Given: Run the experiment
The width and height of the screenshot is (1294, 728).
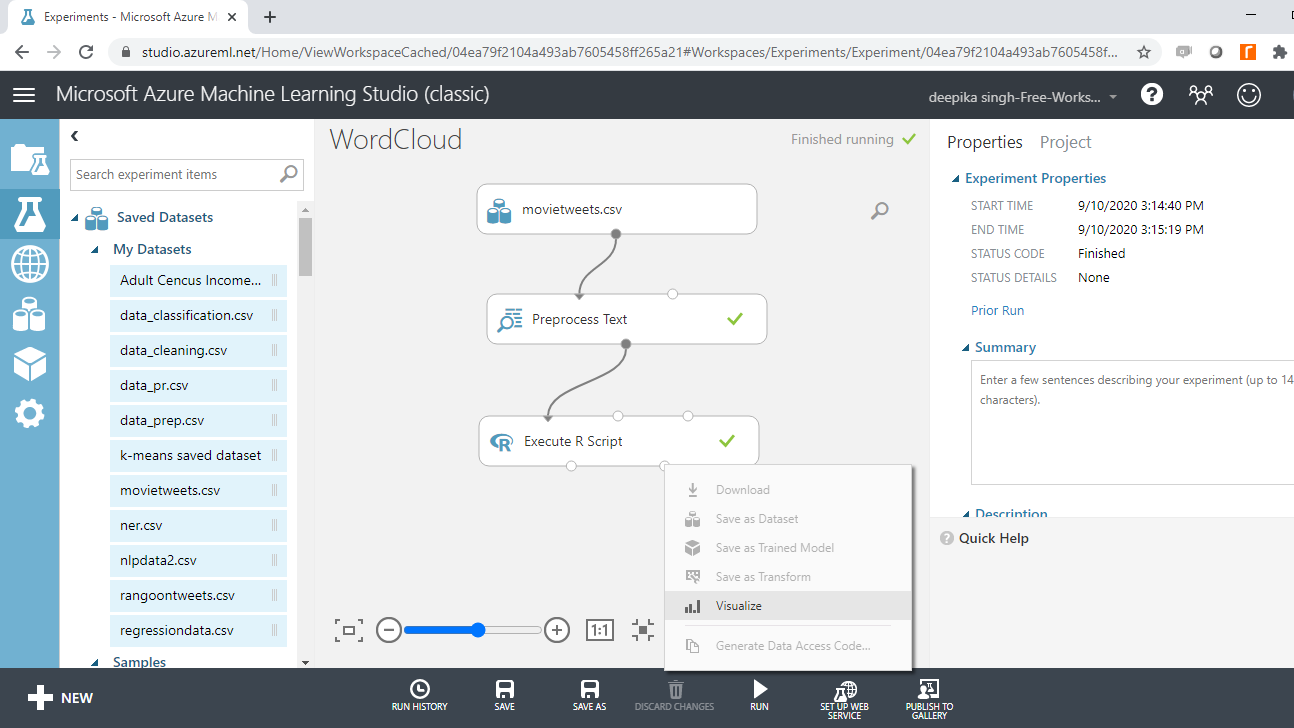Looking at the screenshot, I should (x=760, y=696).
